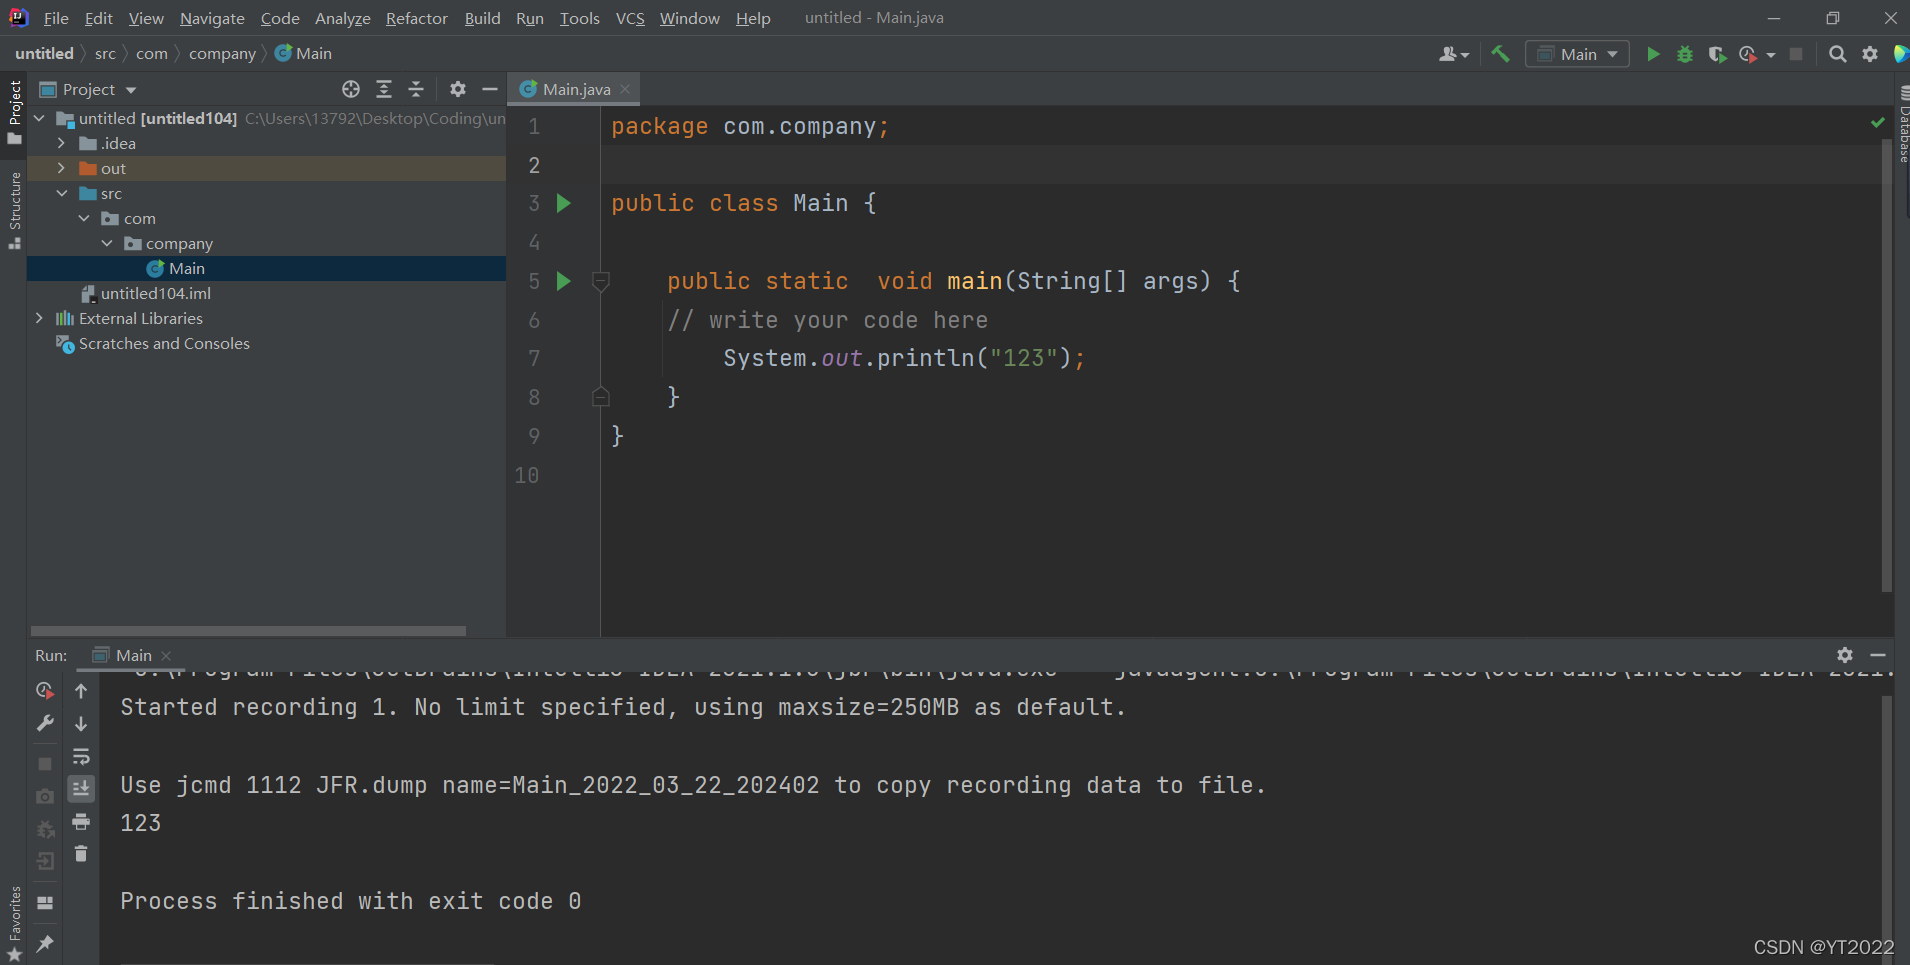Click the Project panel horizontal scrollbar

click(x=248, y=631)
